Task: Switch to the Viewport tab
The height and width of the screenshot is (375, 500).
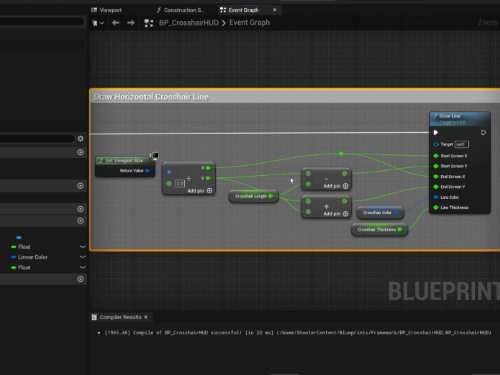Action: [x=107, y=10]
